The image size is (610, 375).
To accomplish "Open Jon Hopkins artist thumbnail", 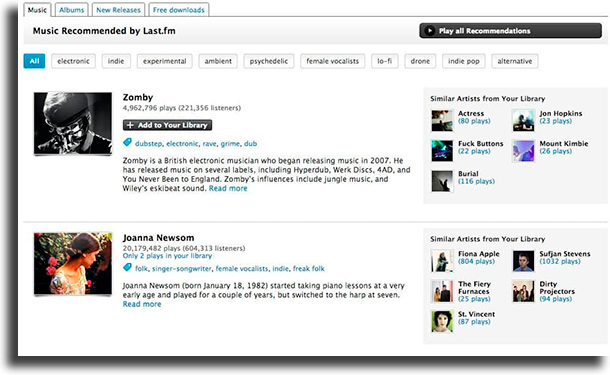I will [x=523, y=121].
